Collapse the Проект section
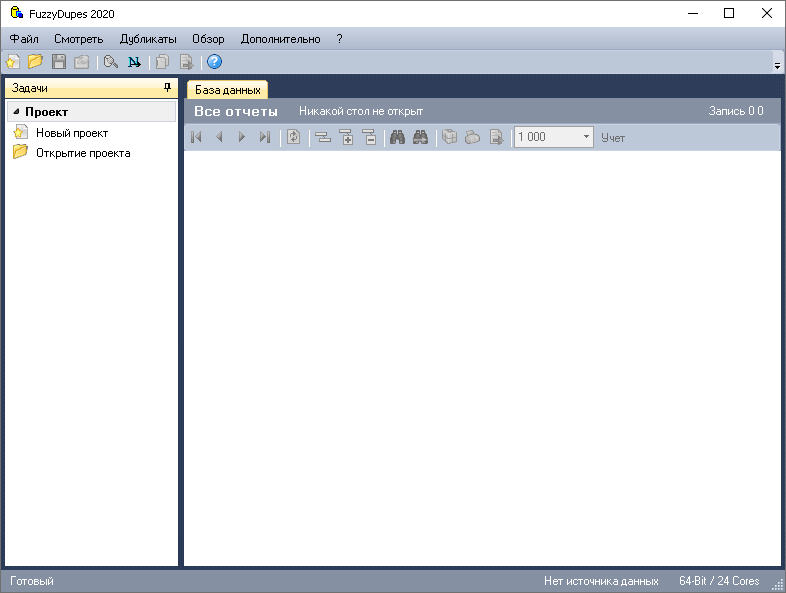The image size is (786, 593). coord(16,112)
